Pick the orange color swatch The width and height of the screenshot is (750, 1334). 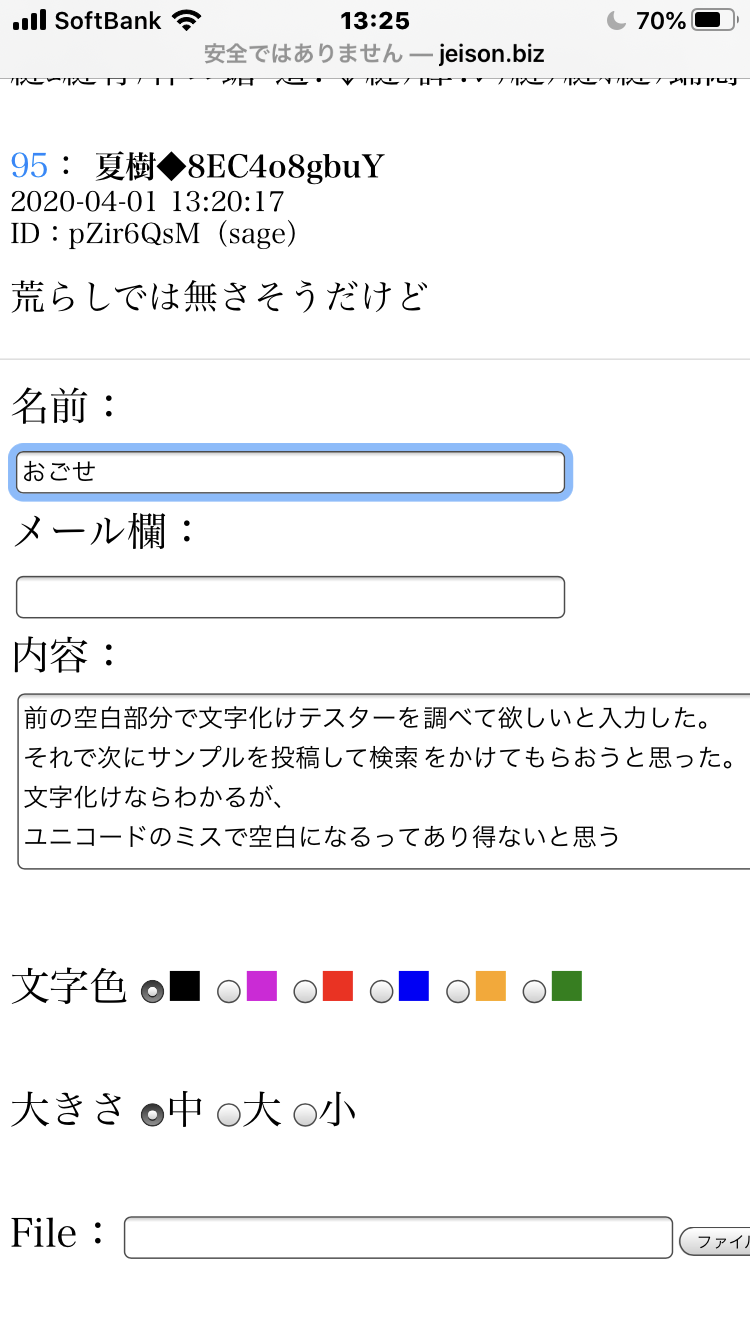(490, 986)
